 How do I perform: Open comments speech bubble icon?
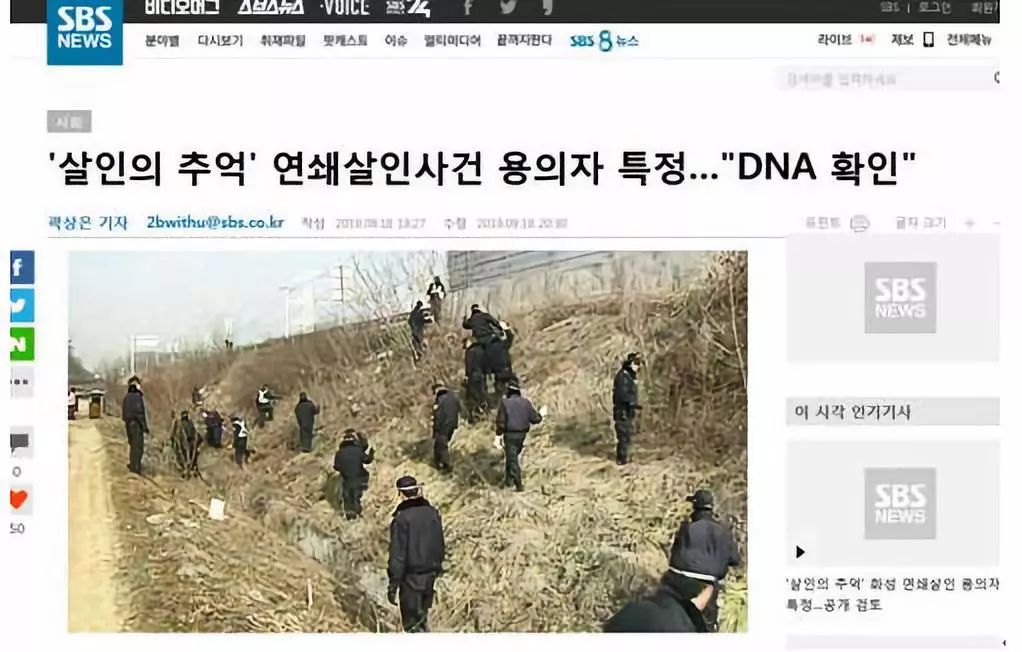pyautogui.click(x=20, y=443)
